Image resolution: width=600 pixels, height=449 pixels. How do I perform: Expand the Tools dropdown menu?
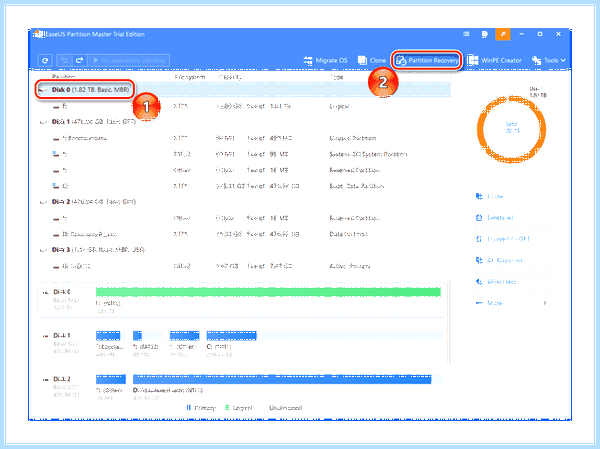pos(549,60)
